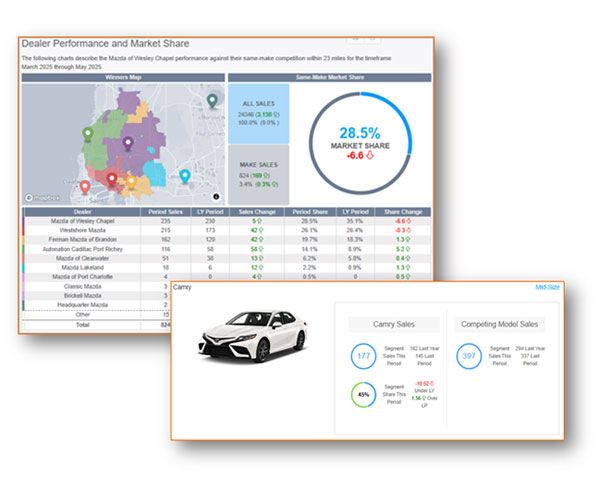Click the dark red map pin
600x500 pixels.
[x=111, y=179]
